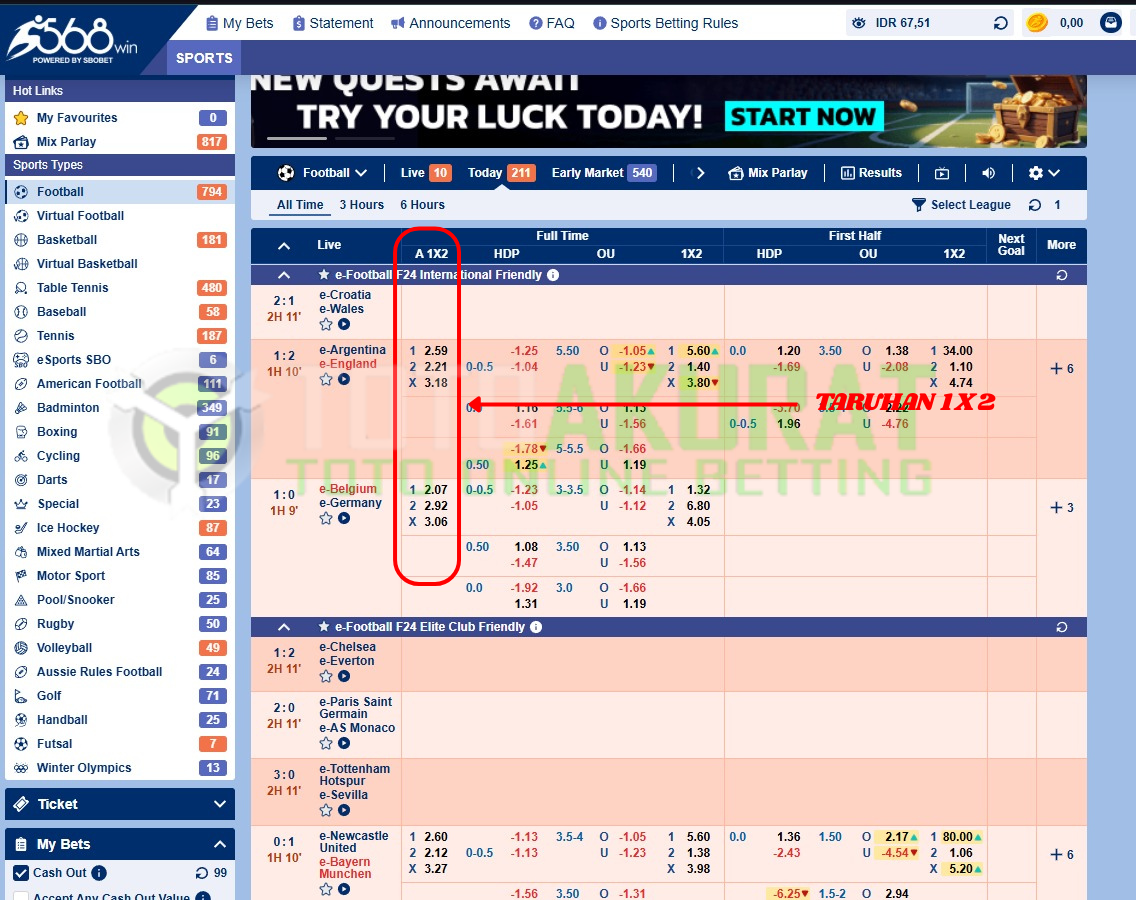The width and height of the screenshot is (1136, 900).
Task: Click info icon next to Cash Out
Action: pyautogui.click(x=99, y=873)
